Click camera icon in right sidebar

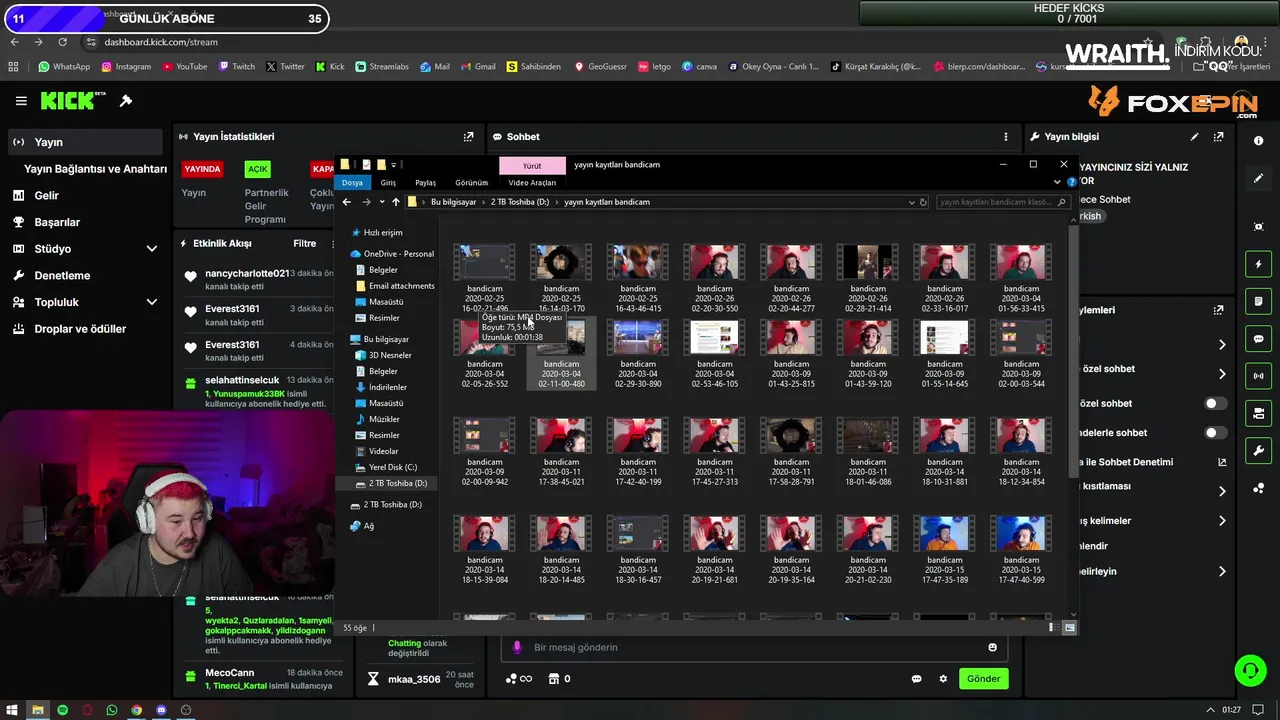click(1259, 413)
